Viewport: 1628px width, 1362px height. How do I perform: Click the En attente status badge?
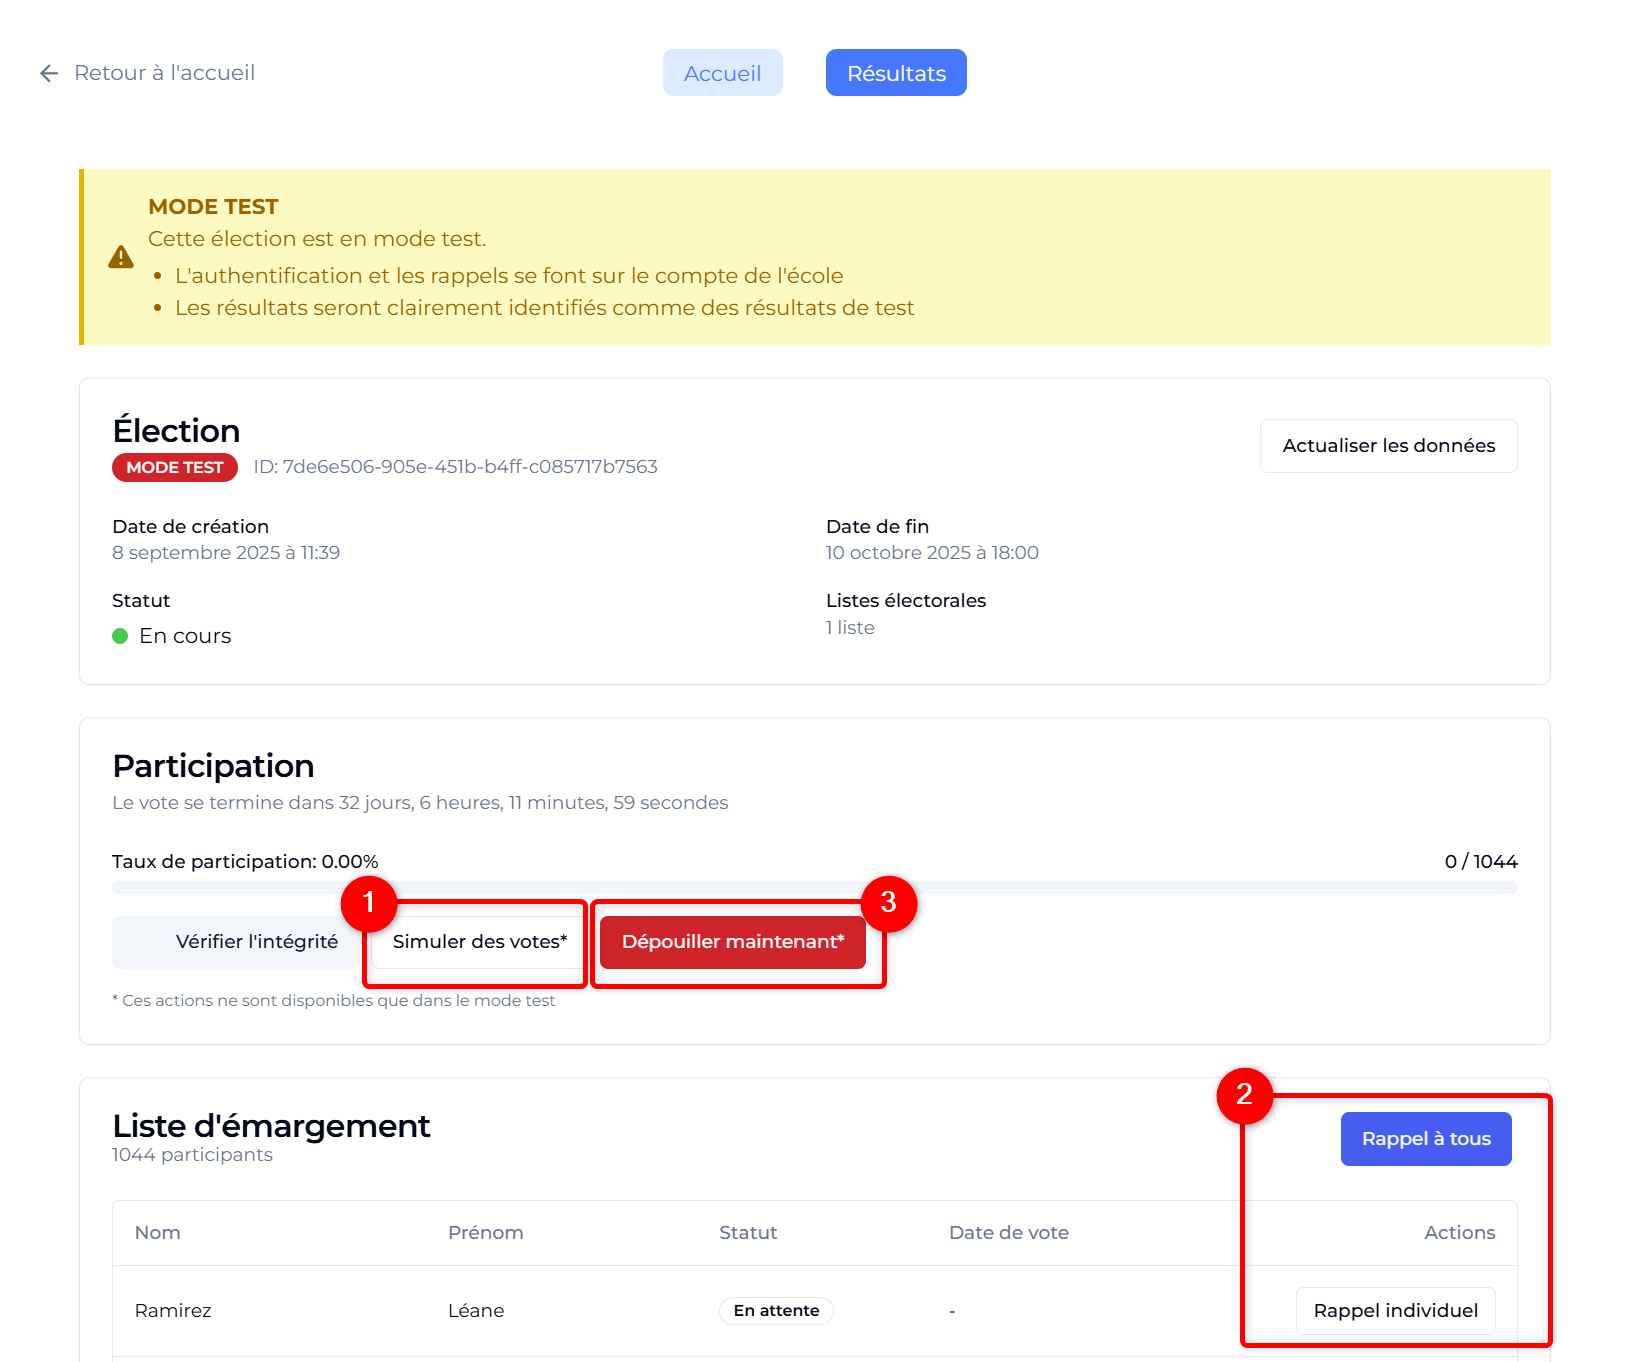pyautogui.click(x=776, y=1310)
